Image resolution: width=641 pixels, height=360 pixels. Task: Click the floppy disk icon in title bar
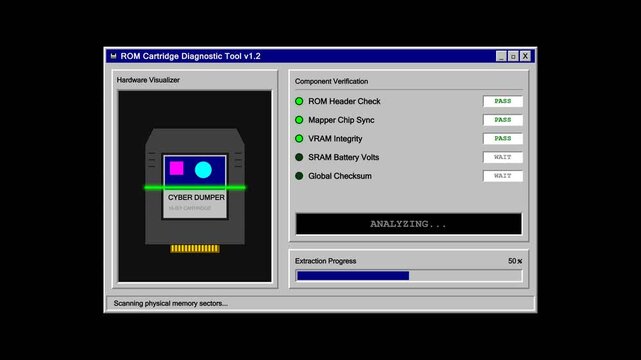(x=113, y=56)
